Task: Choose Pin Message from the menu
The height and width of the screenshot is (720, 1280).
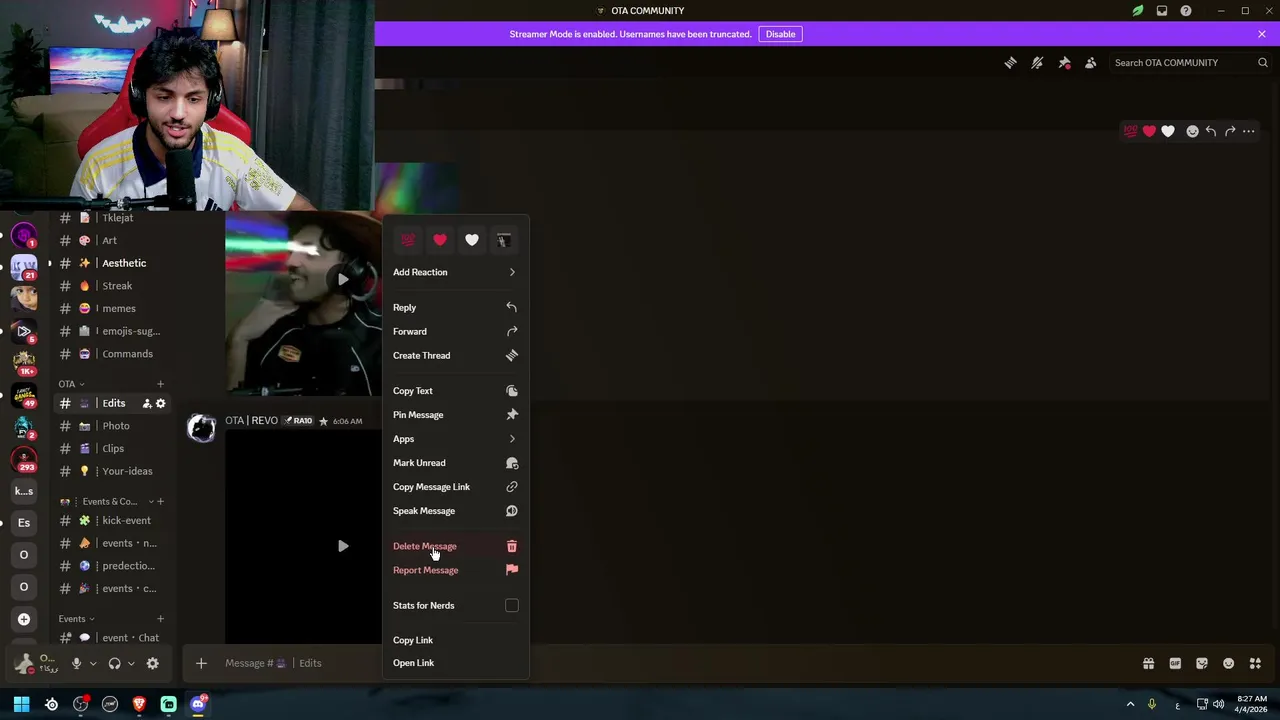Action: 455,415
